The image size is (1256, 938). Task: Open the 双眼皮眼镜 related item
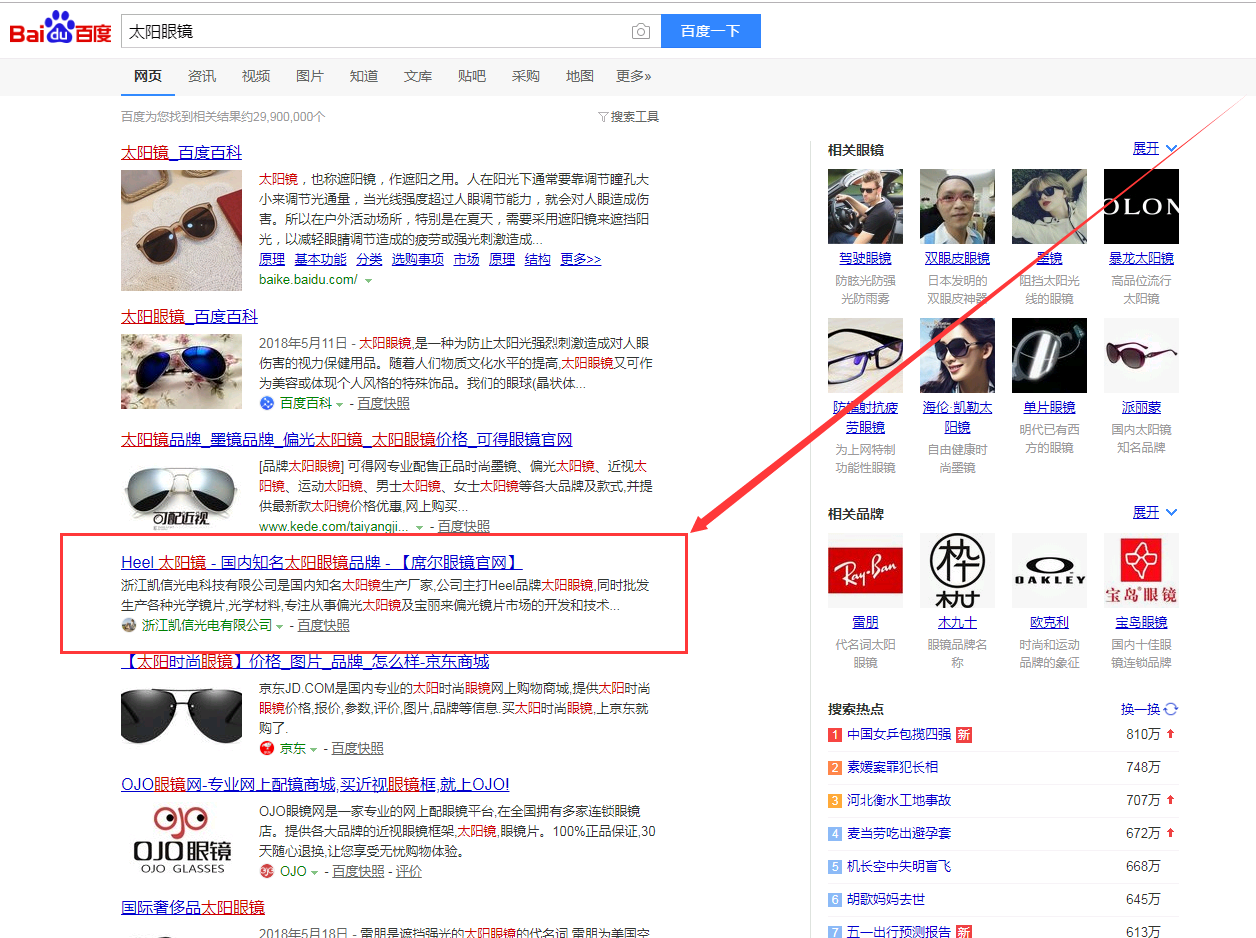(957, 259)
